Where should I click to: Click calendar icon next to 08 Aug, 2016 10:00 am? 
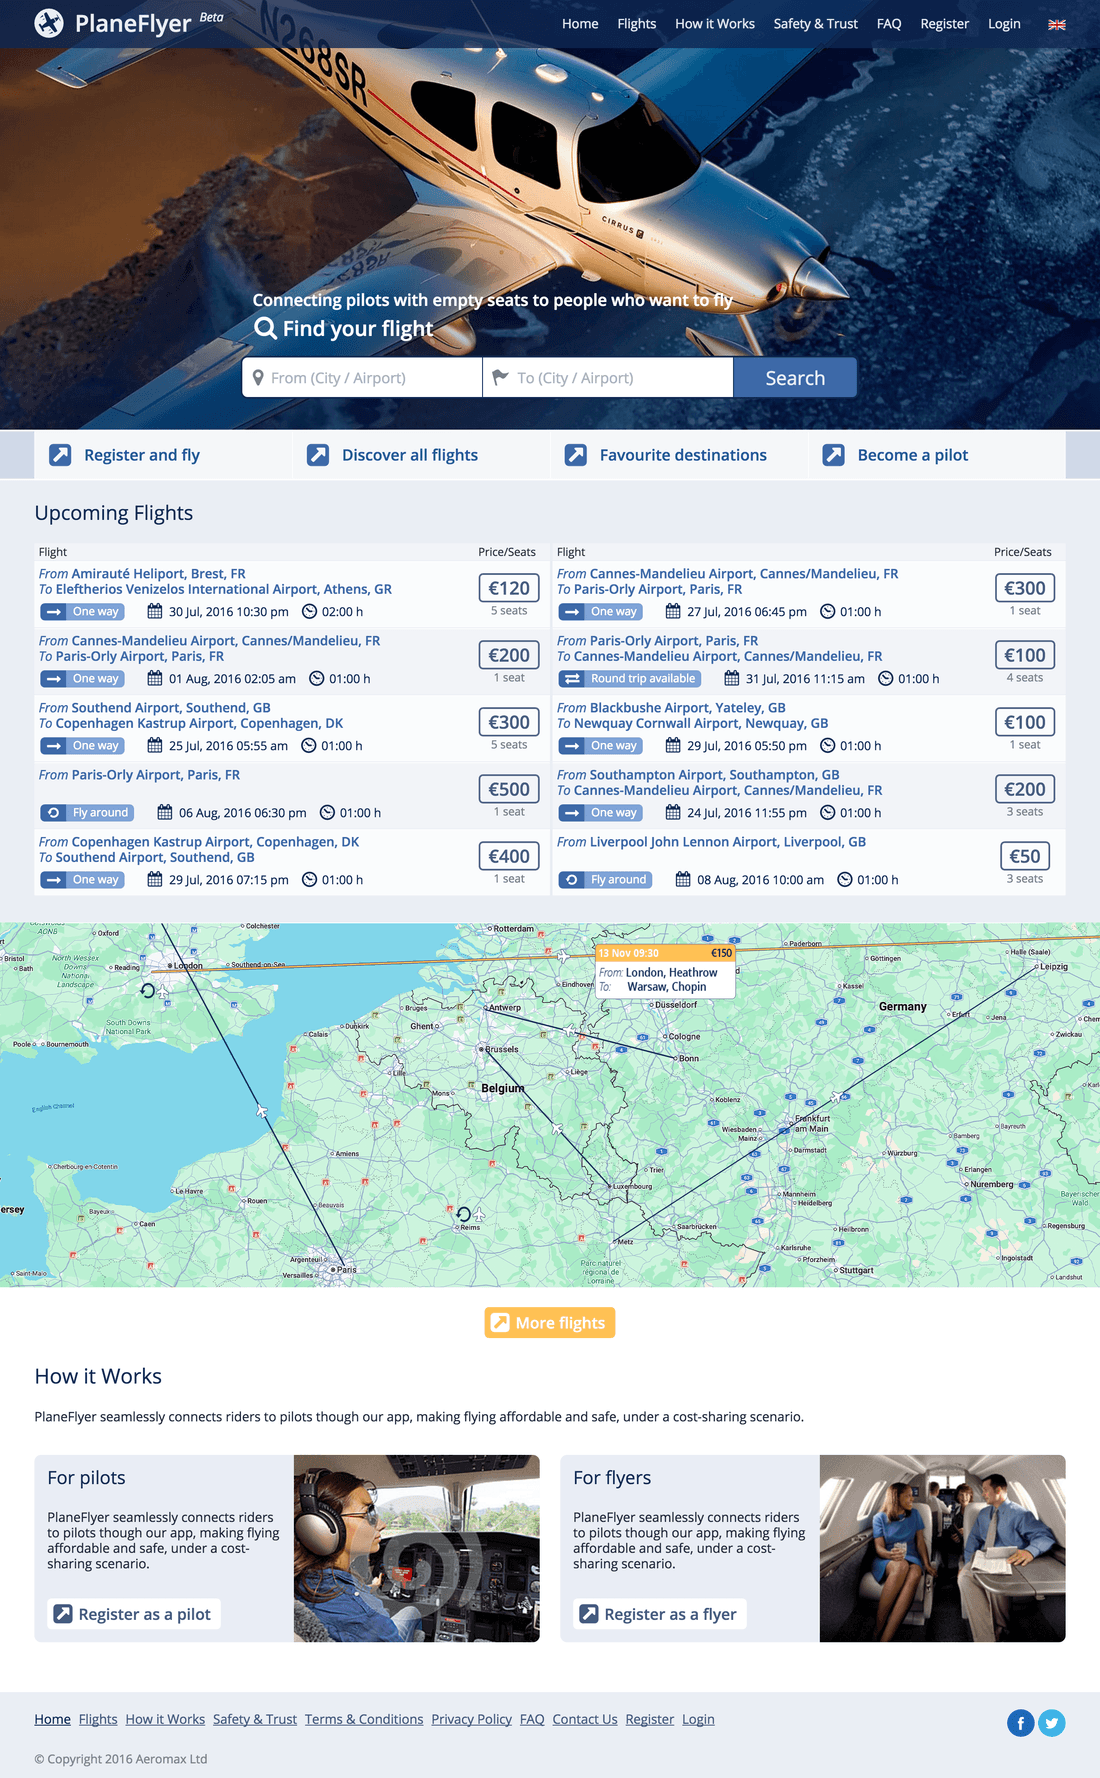pos(683,879)
